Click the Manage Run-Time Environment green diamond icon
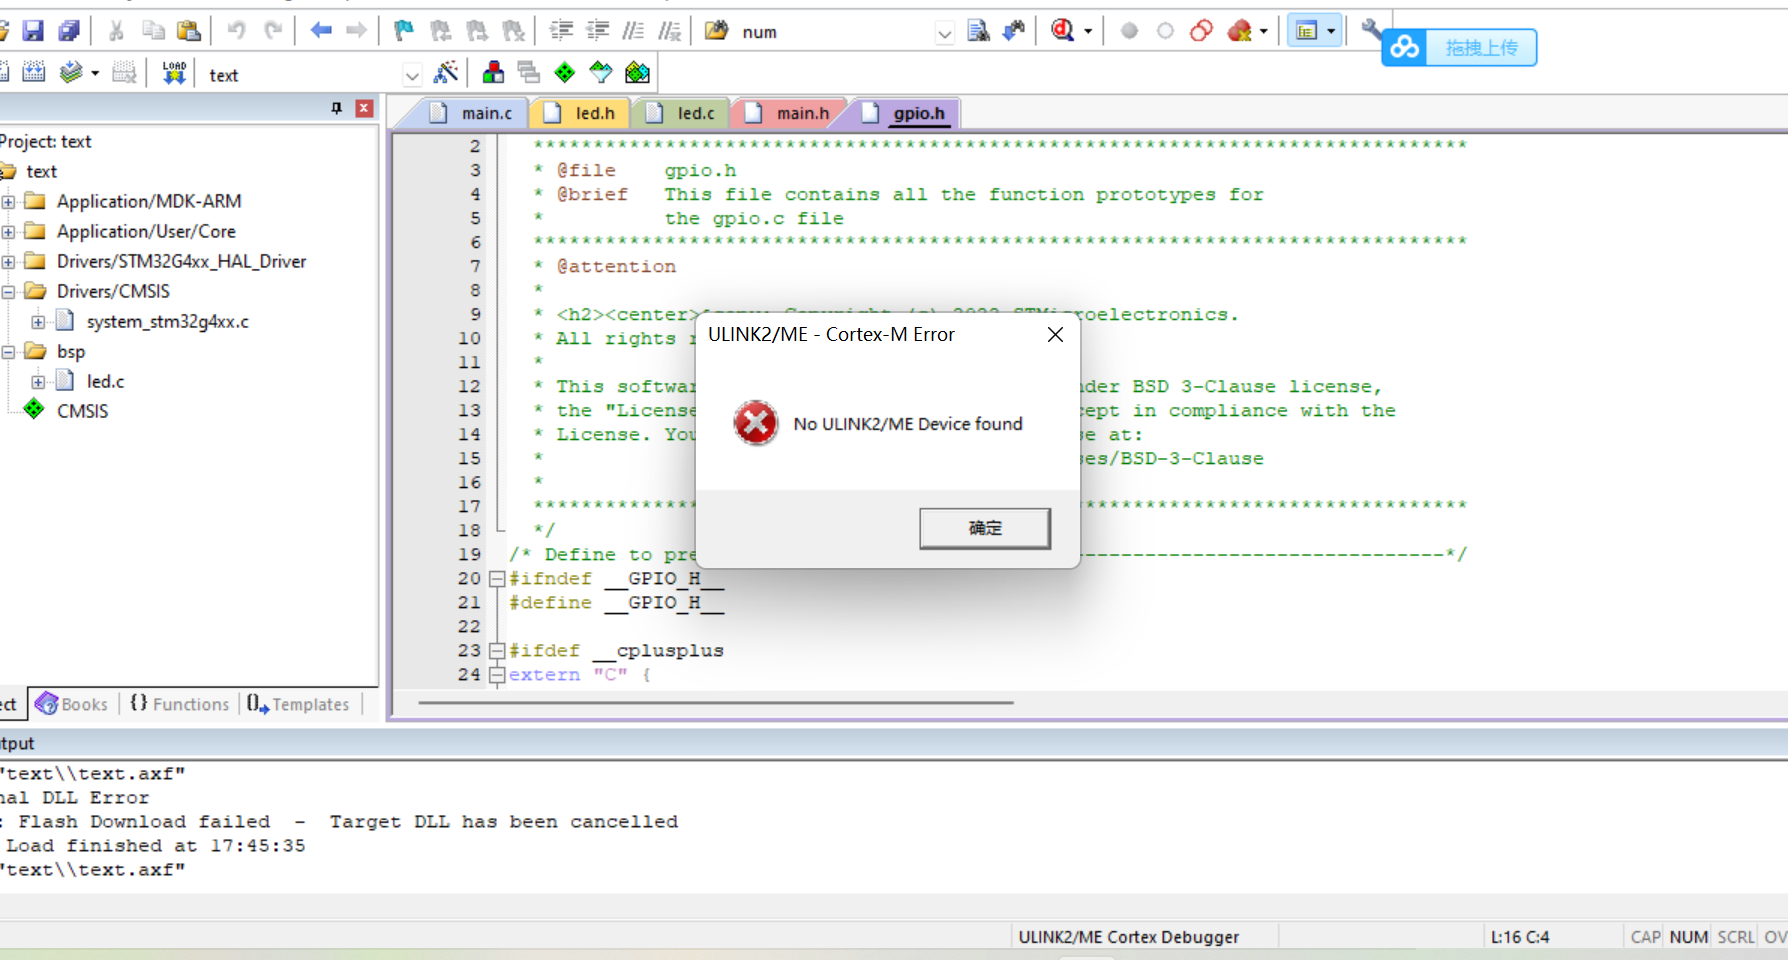This screenshot has width=1788, height=960. click(565, 72)
